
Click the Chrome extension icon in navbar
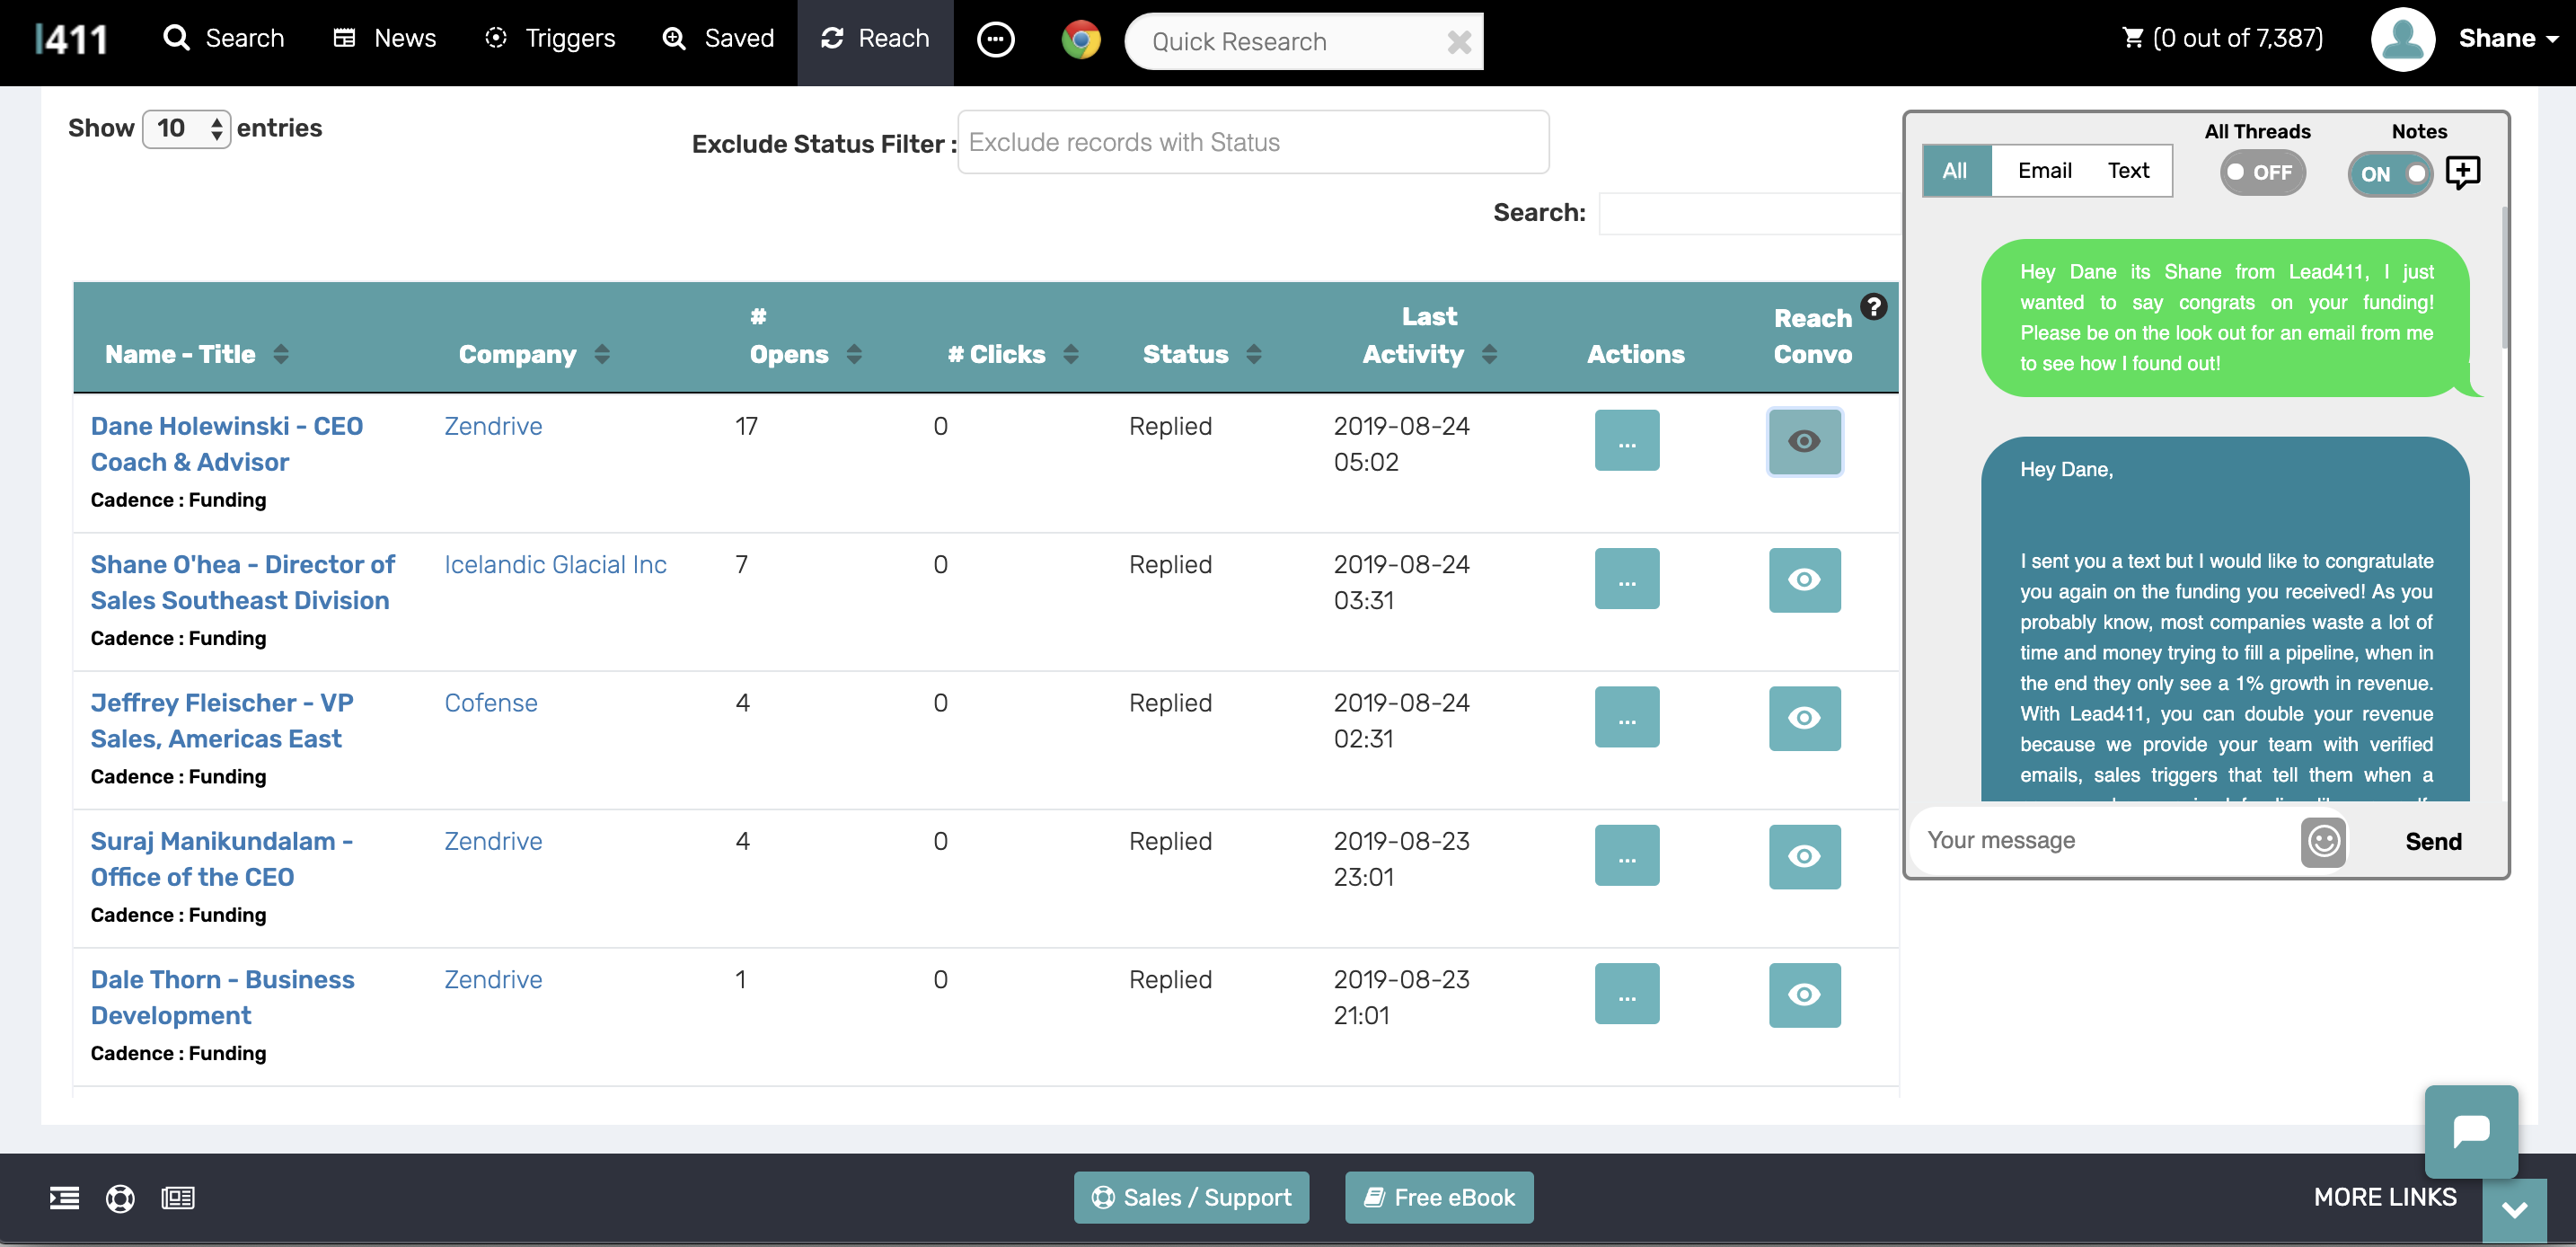click(1080, 40)
